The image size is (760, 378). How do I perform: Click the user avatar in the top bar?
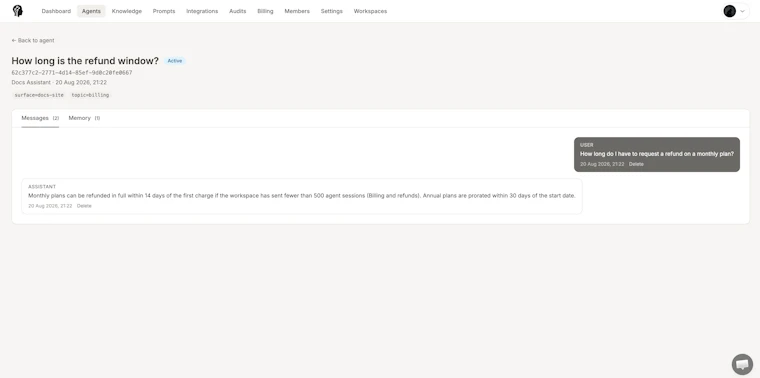pyautogui.click(x=729, y=11)
